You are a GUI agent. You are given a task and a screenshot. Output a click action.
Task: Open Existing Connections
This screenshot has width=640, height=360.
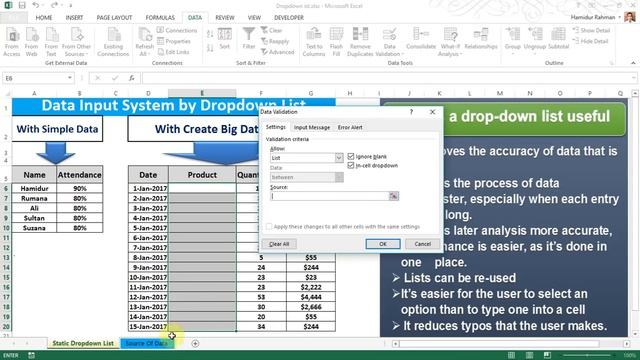(x=113, y=42)
